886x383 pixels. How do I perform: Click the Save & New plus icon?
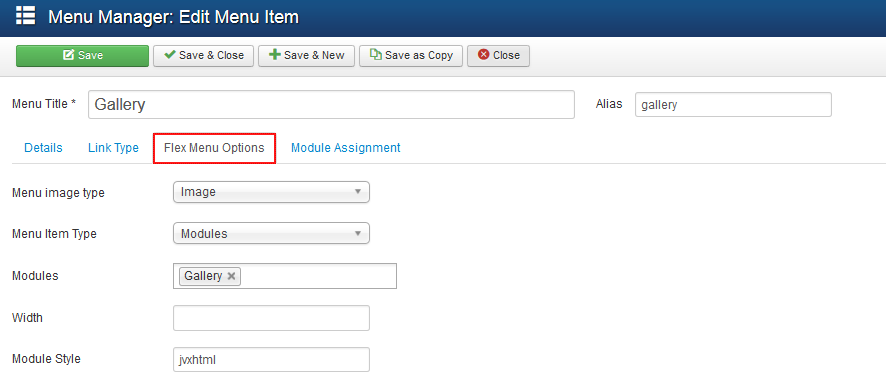(x=275, y=55)
